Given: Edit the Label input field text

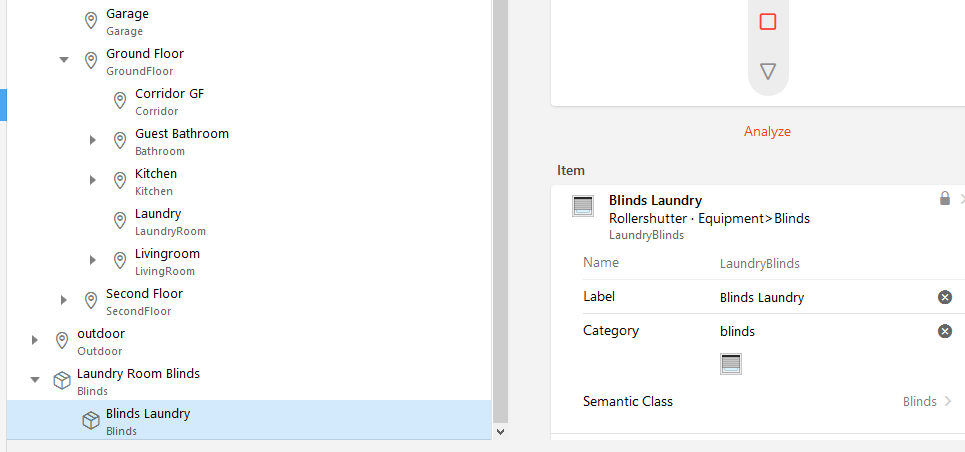Looking at the screenshot, I should [x=820, y=297].
